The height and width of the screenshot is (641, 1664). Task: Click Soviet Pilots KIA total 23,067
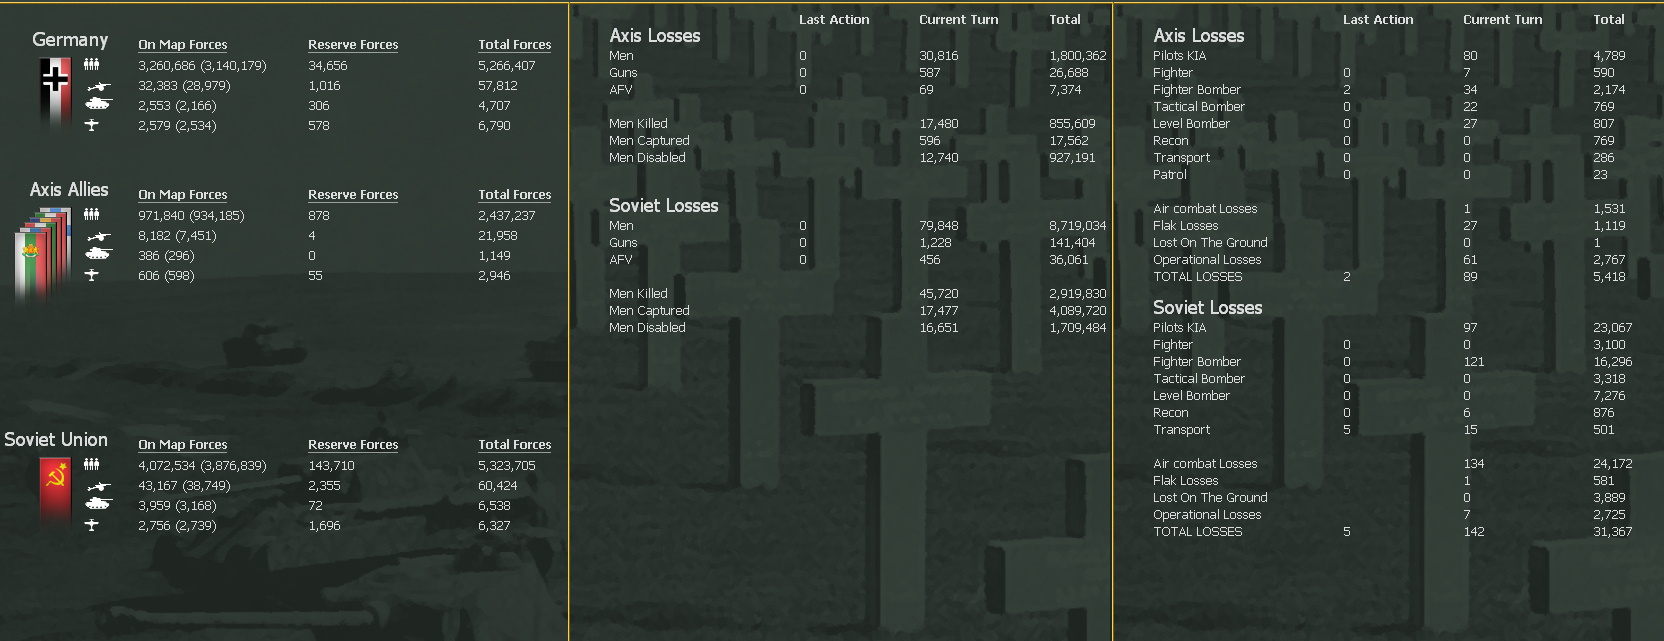point(1613,328)
